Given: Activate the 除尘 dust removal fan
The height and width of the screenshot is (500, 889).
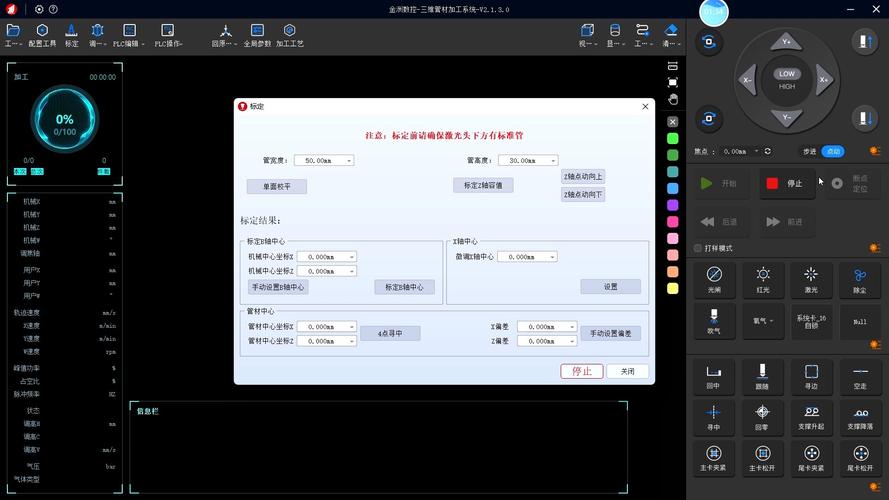Looking at the screenshot, I should (860, 280).
